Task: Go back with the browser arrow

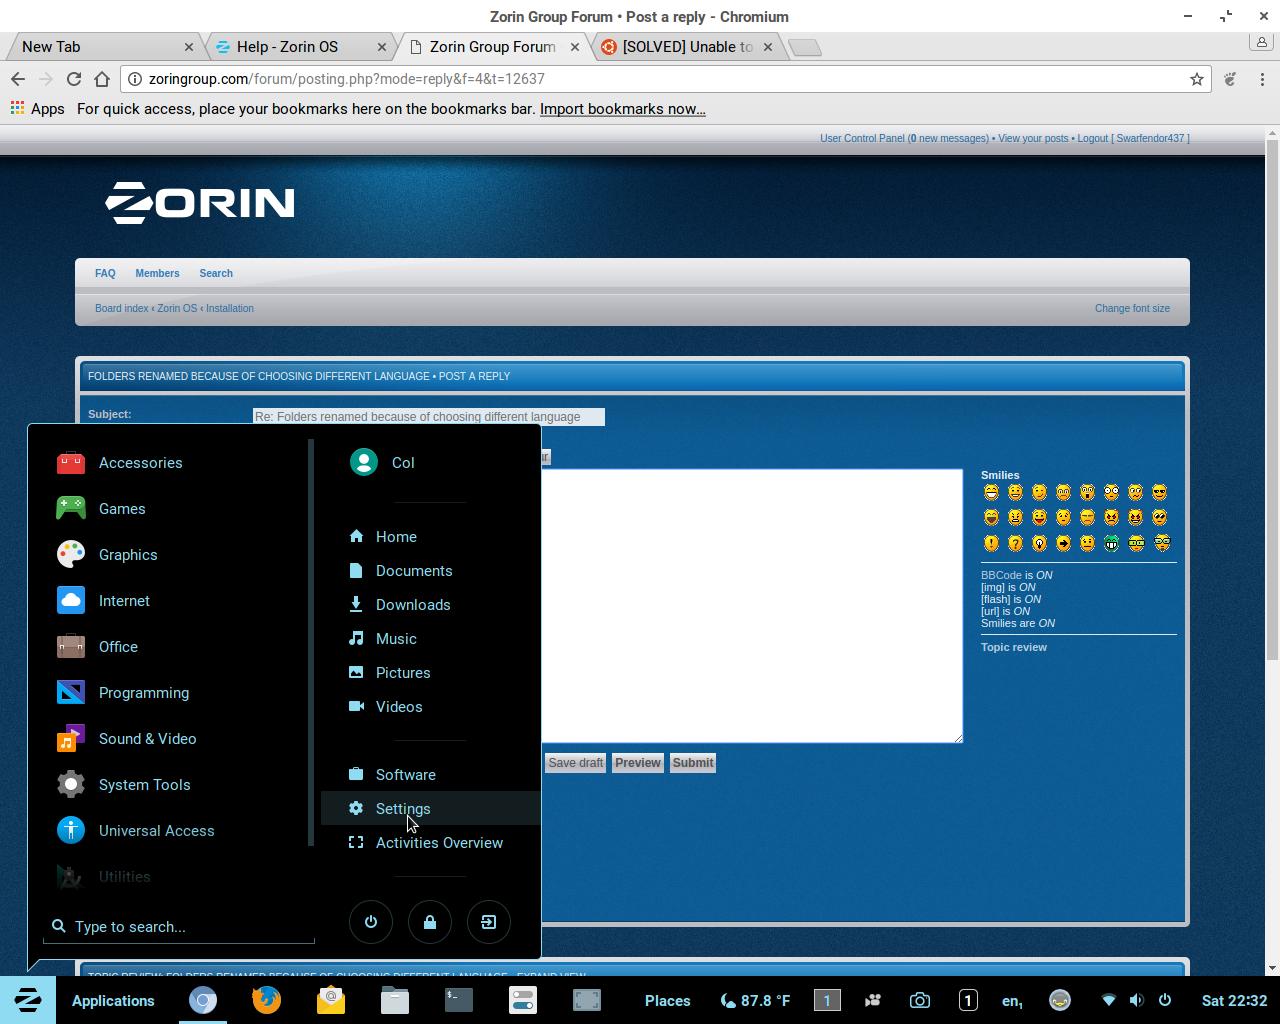Action: 17,79
